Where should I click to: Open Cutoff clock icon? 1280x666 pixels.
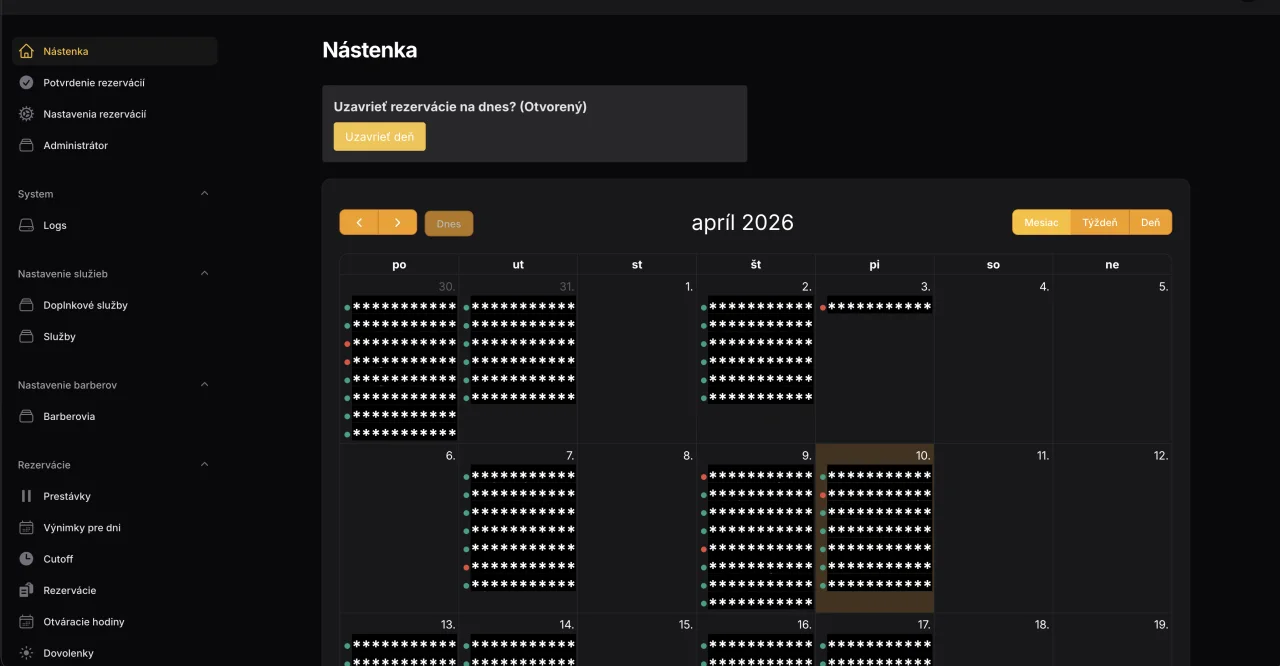[26, 559]
